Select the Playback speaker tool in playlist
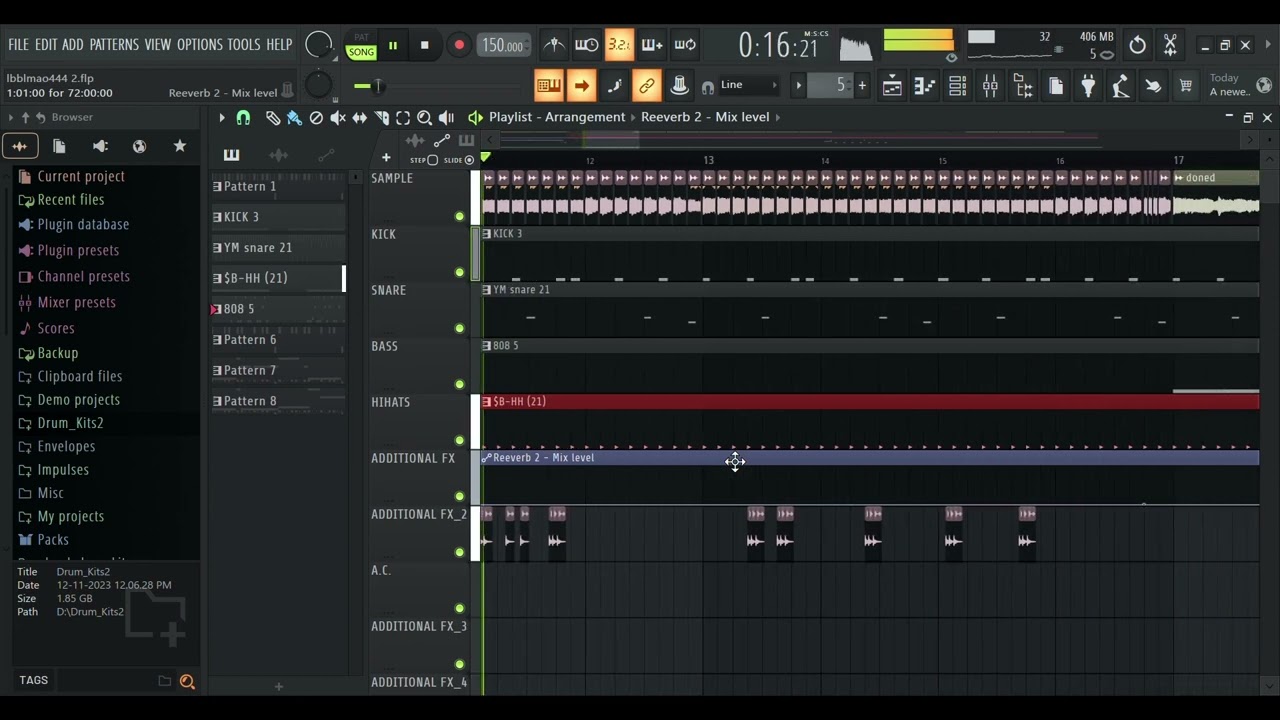Image resolution: width=1280 pixels, height=720 pixels. pyautogui.click(x=447, y=118)
